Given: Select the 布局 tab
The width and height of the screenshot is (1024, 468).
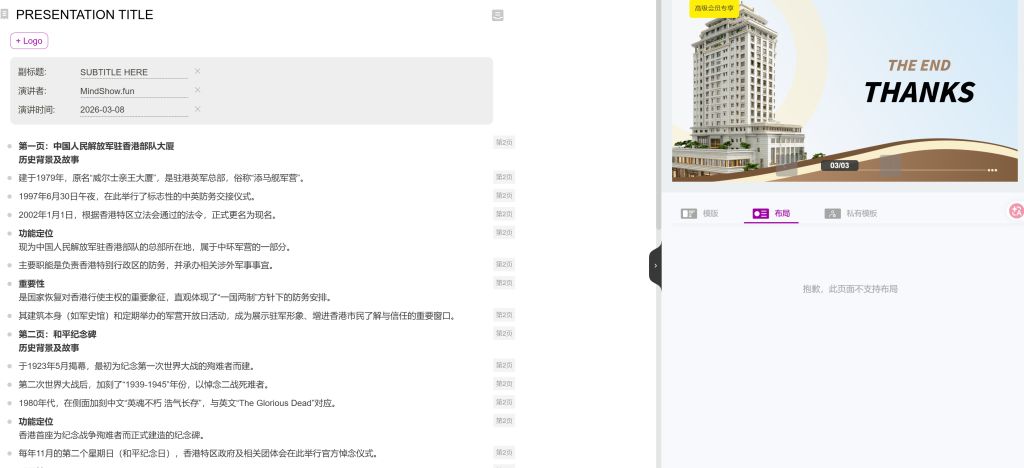Looking at the screenshot, I should 771,213.
